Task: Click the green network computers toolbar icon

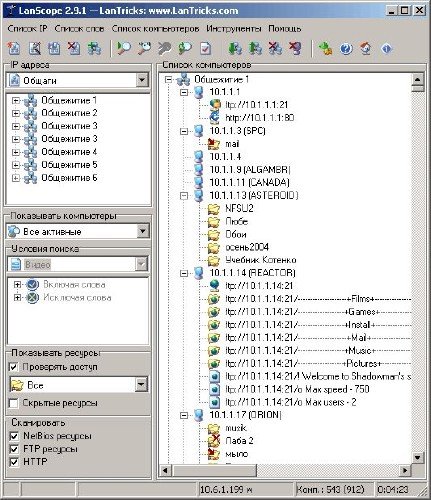Action: click(94, 49)
